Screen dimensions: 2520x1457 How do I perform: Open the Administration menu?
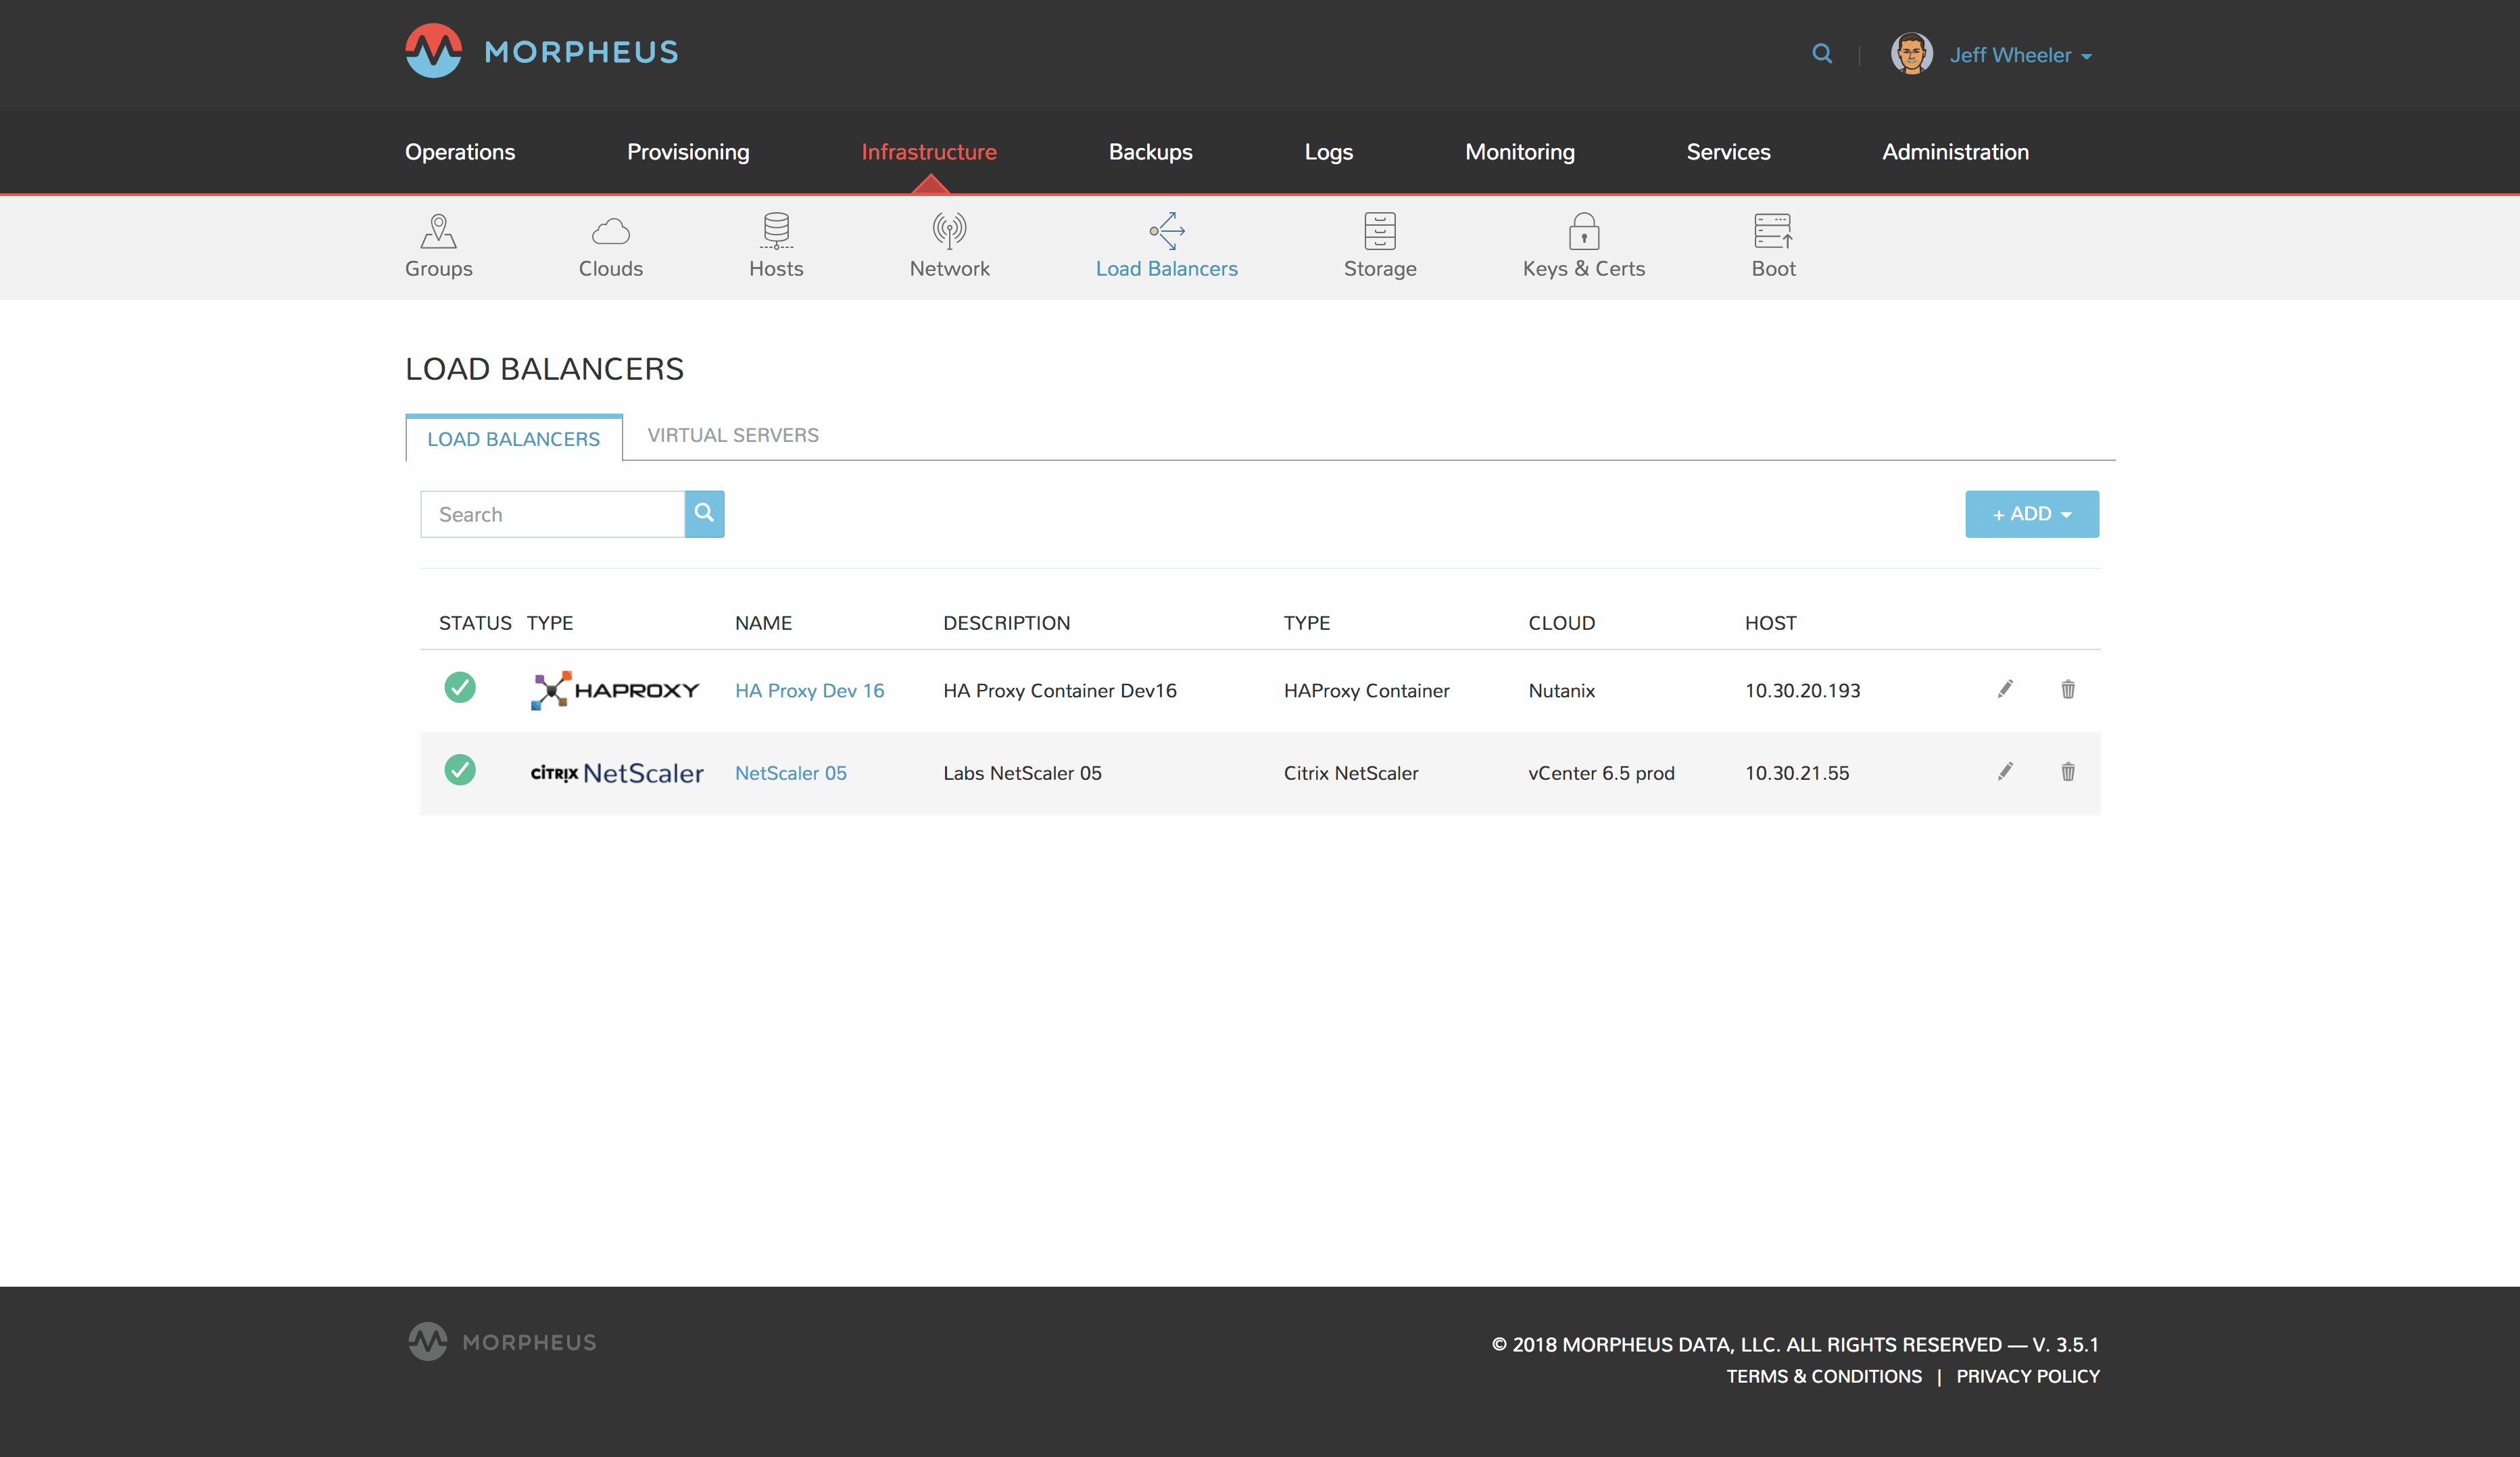(1955, 152)
